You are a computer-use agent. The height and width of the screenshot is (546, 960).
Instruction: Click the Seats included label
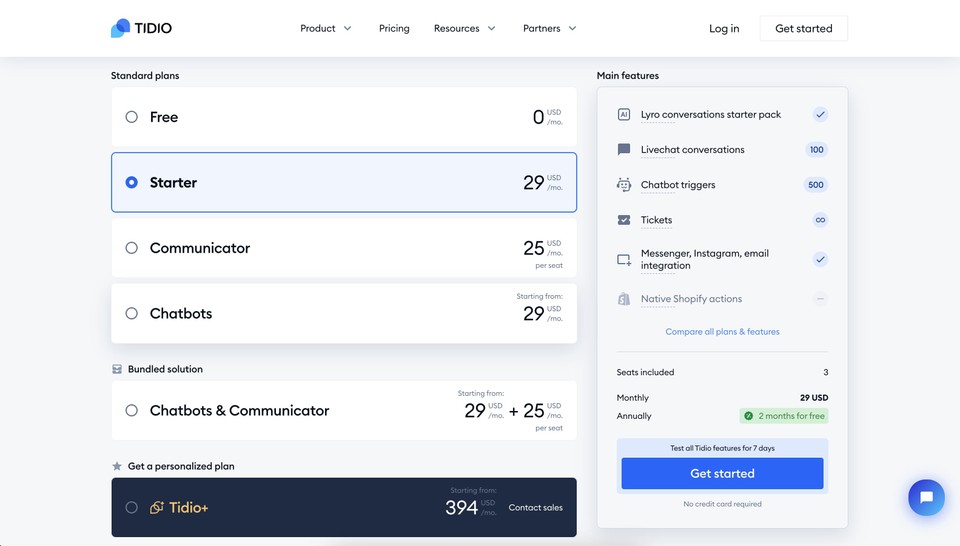click(645, 372)
